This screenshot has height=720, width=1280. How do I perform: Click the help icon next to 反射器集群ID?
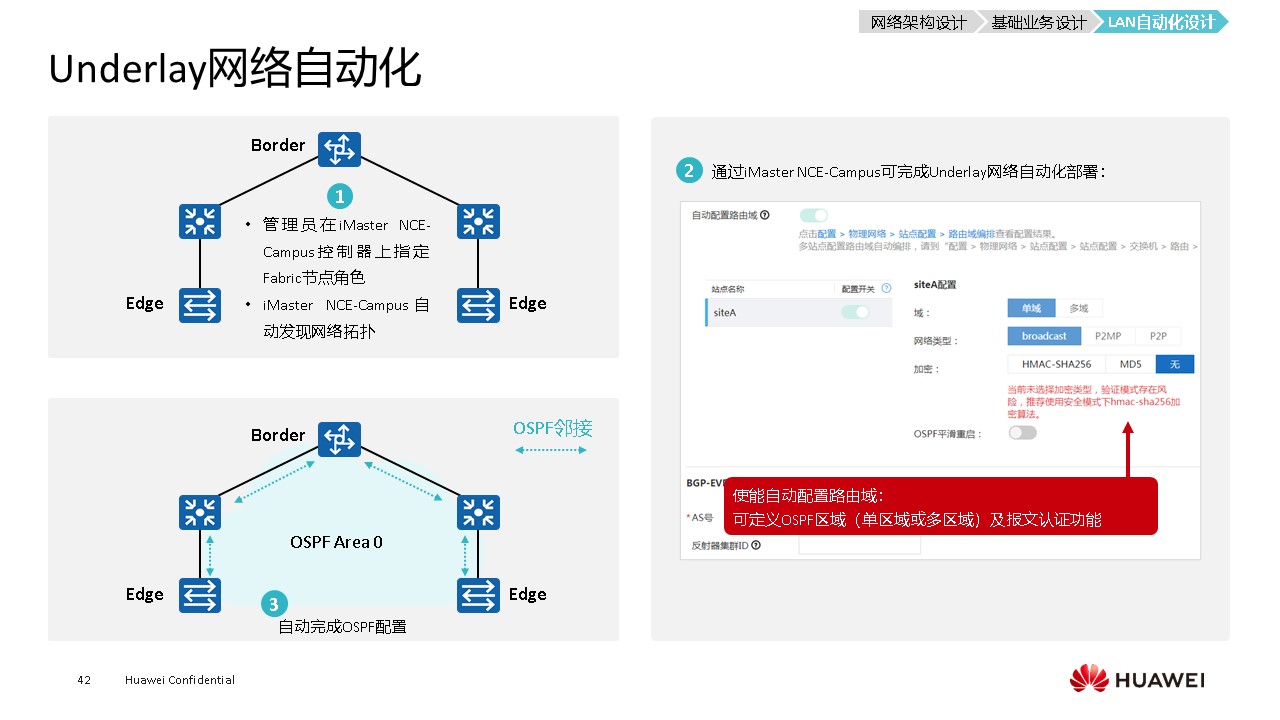(x=756, y=545)
